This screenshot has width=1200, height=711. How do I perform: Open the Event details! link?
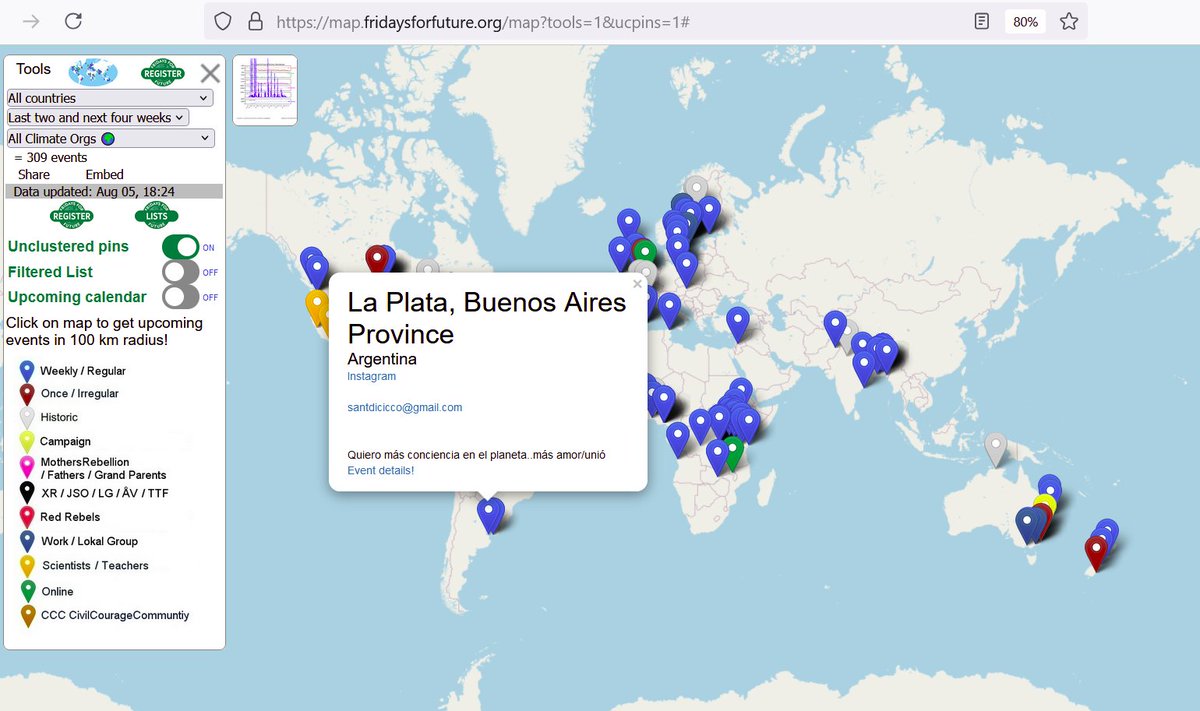(381, 470)
